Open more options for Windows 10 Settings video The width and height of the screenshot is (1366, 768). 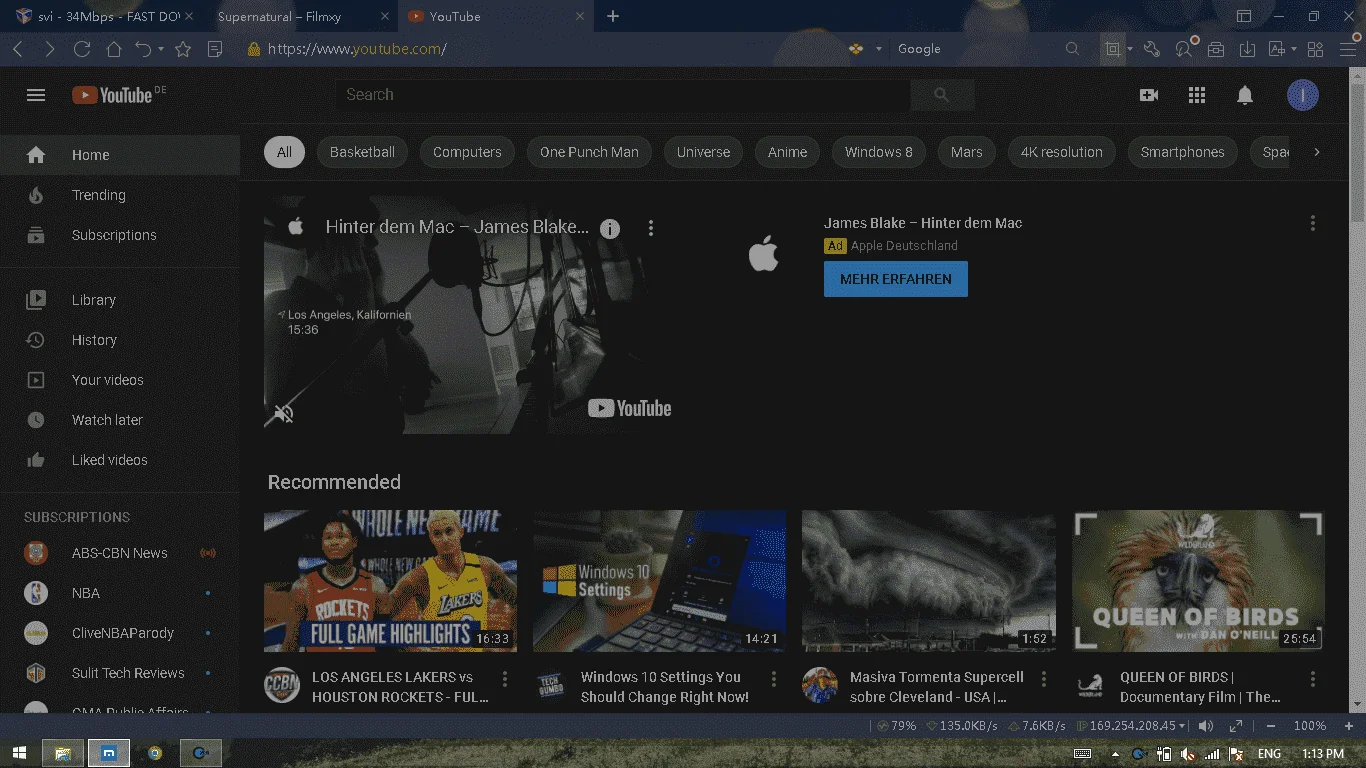tap(774, 680)
